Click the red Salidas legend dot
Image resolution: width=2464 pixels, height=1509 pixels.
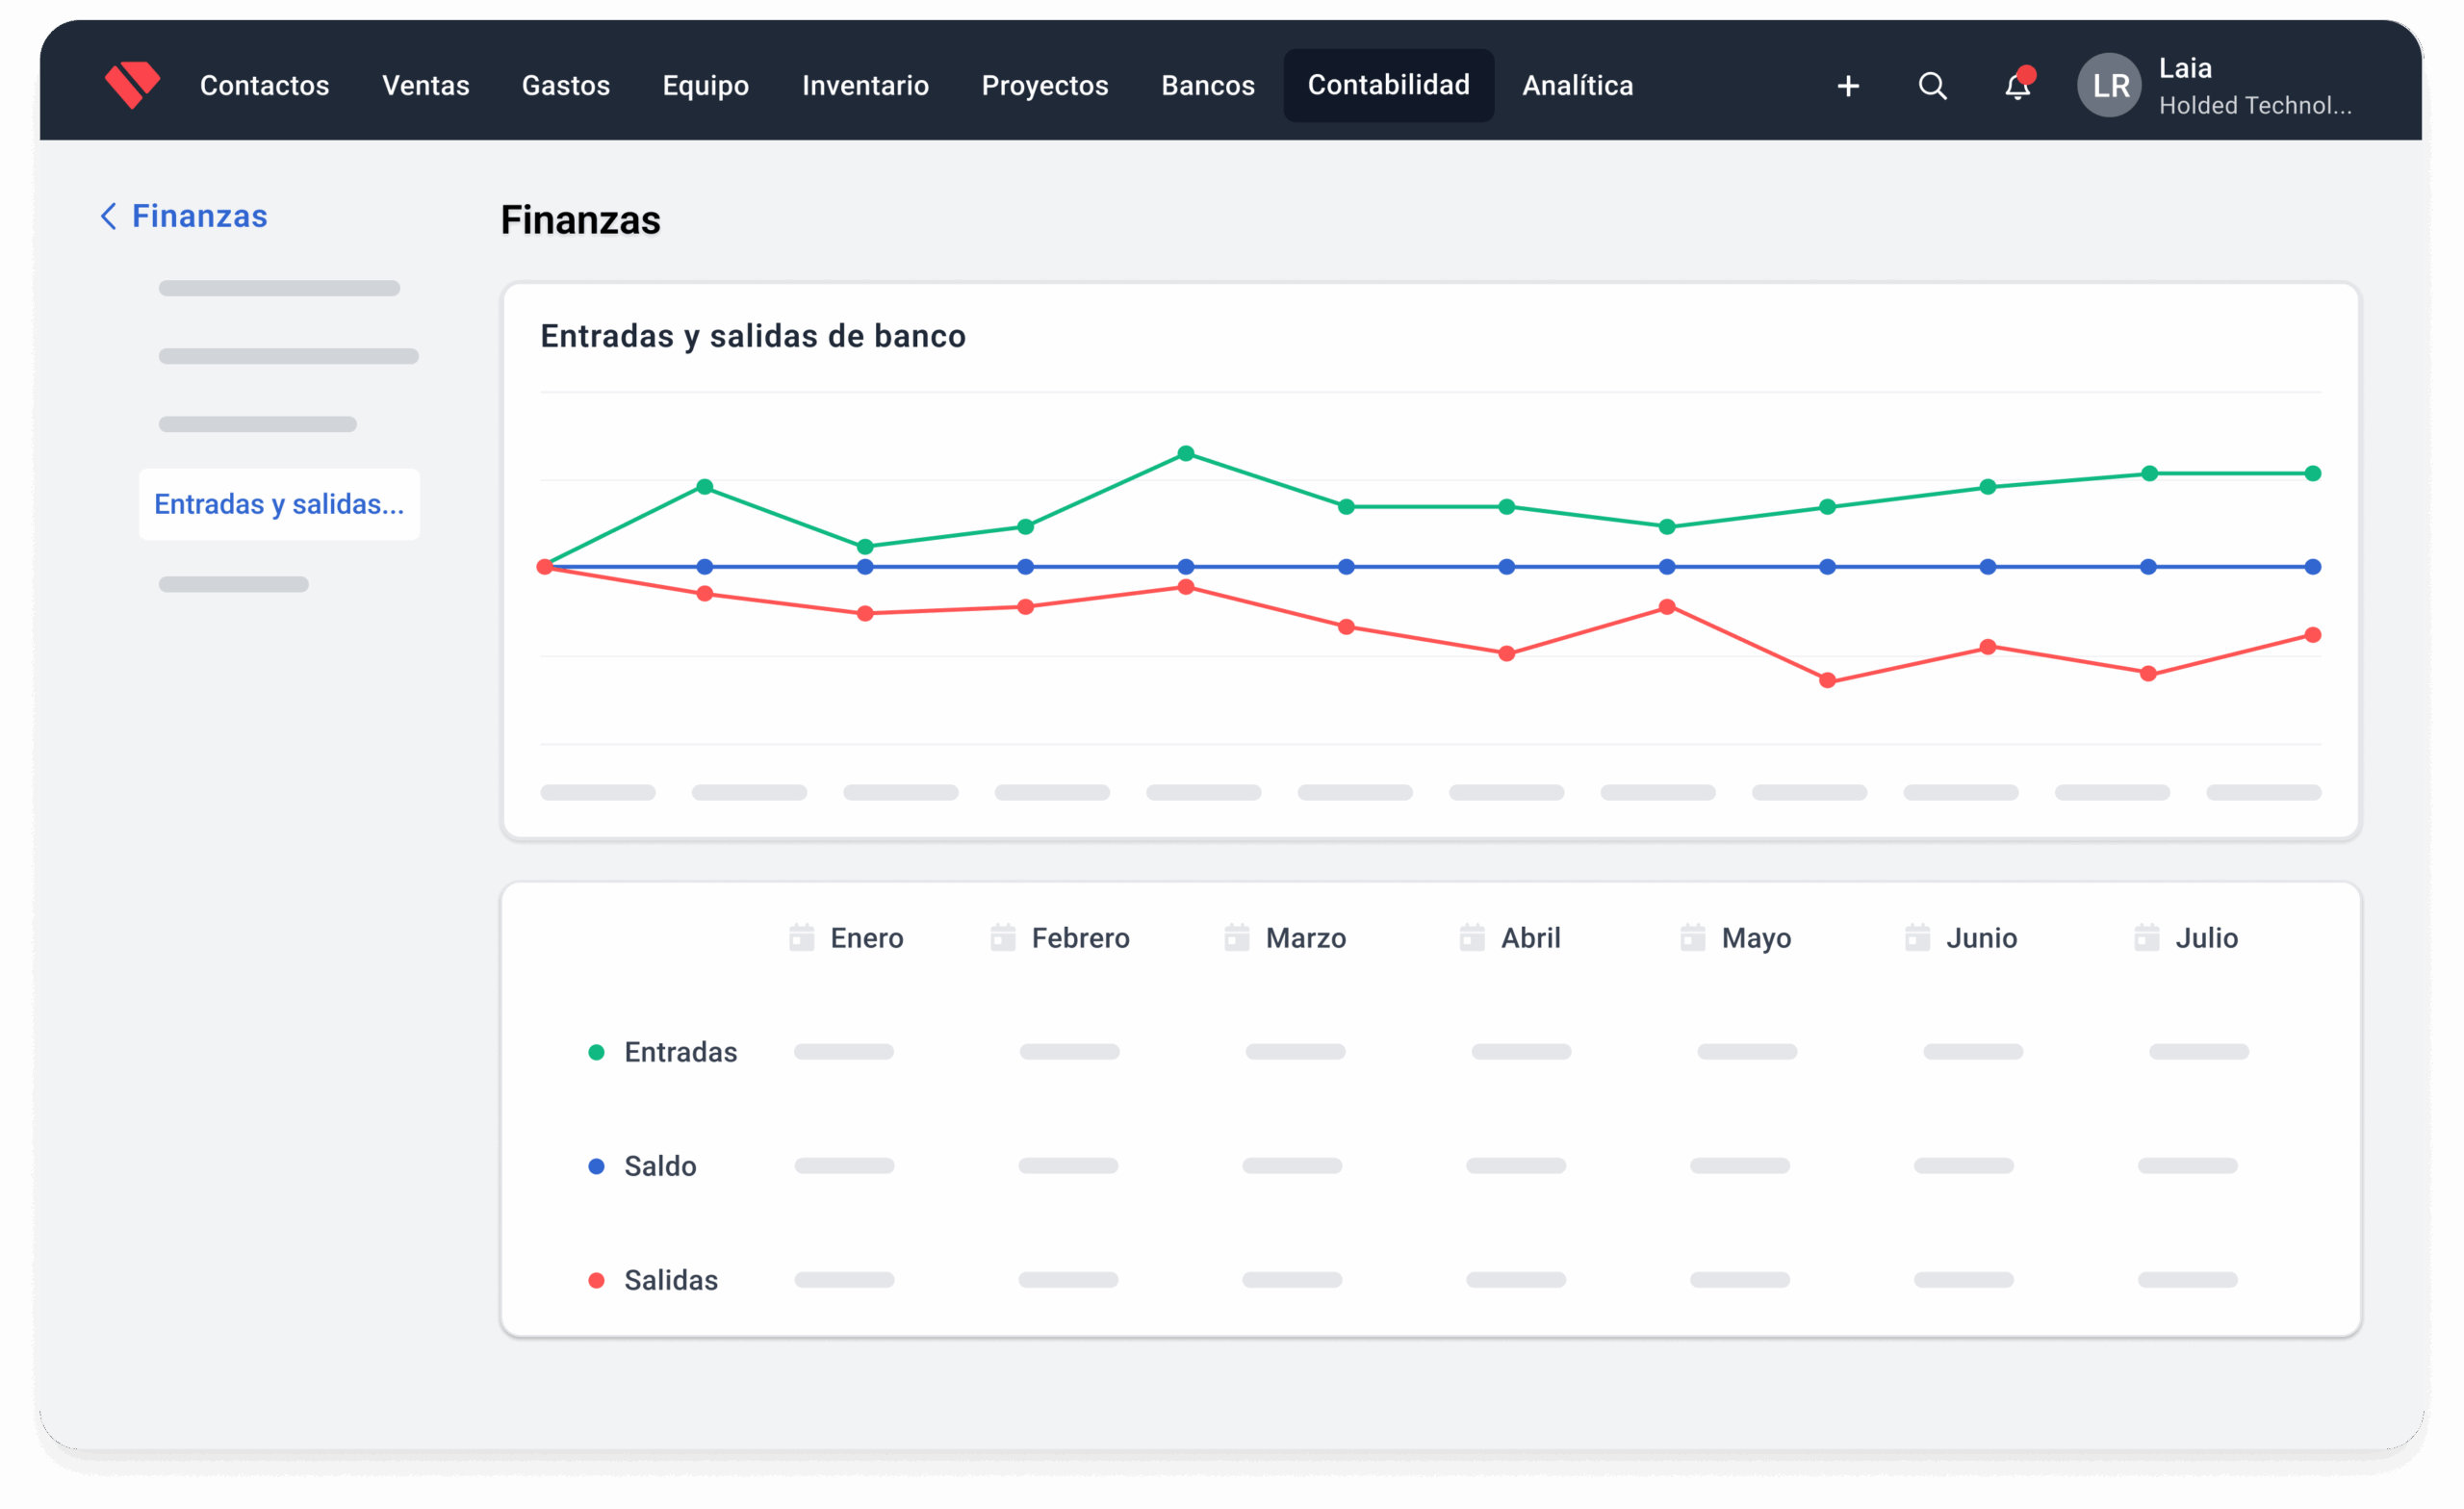[x=596, y=1280]
